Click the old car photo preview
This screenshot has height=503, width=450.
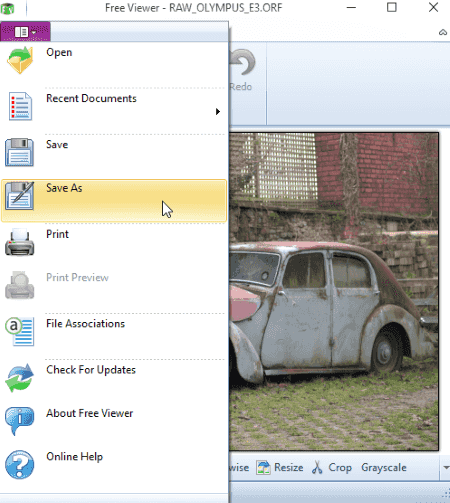[334, 291]
